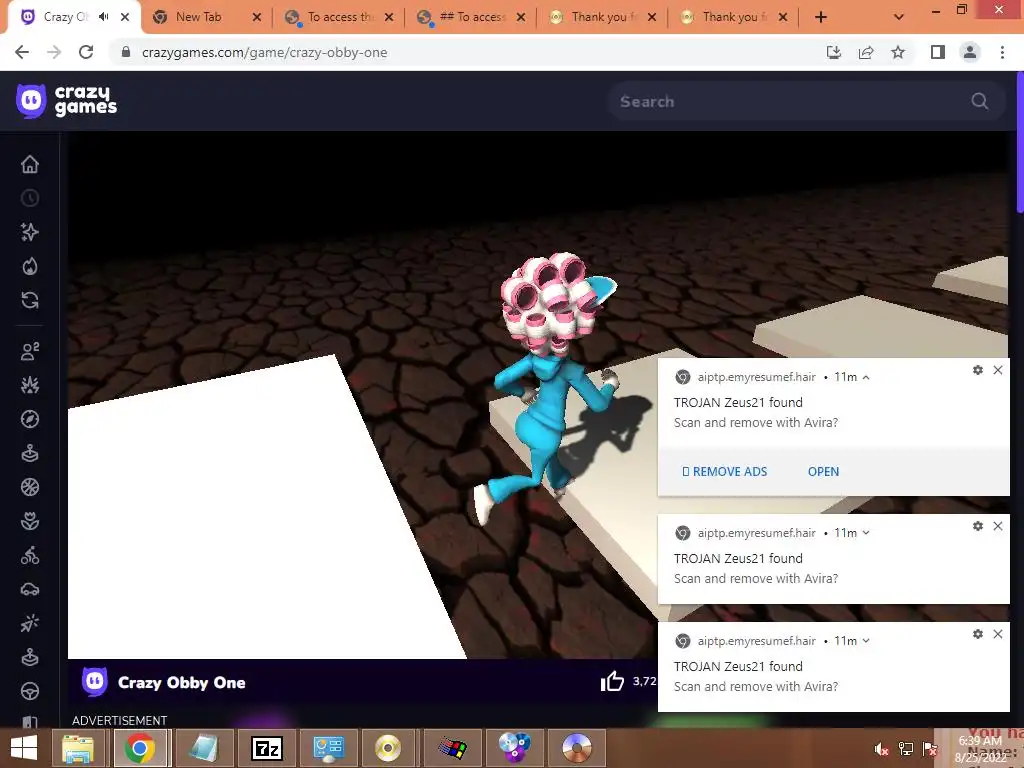
Task: Dismiss the first Trojan notification
Action: point(998,370)
